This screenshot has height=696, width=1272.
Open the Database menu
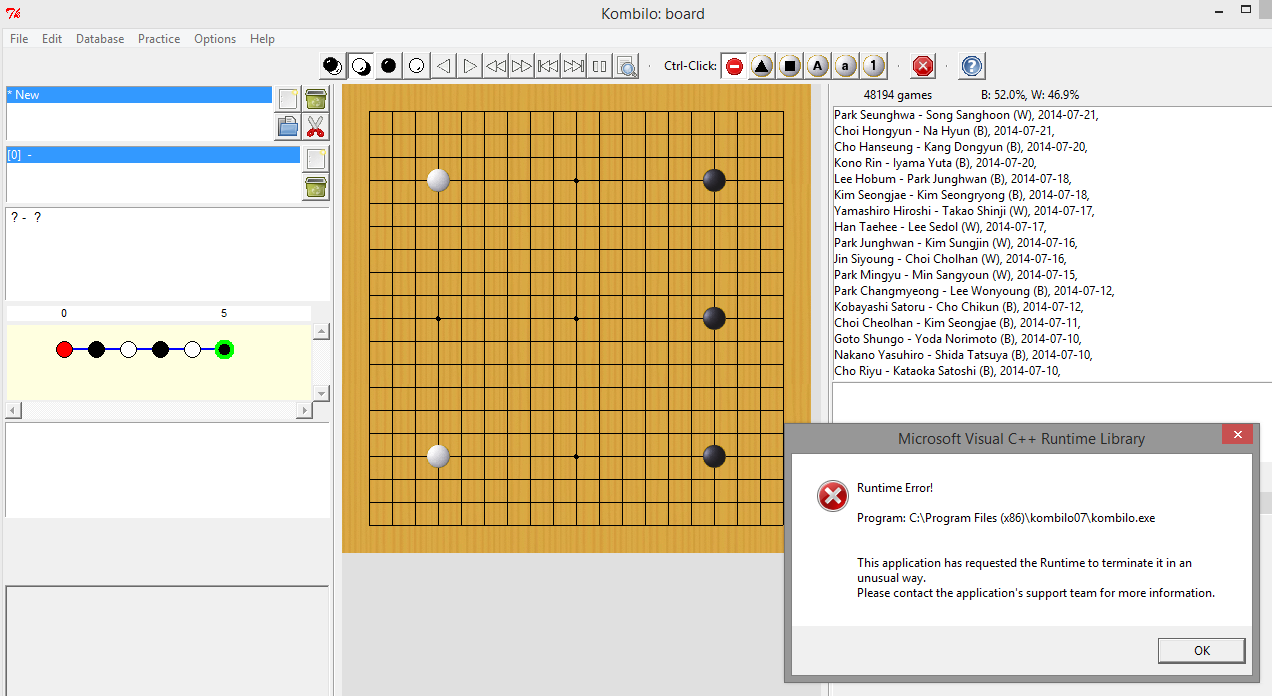click(x=100, y=39)
